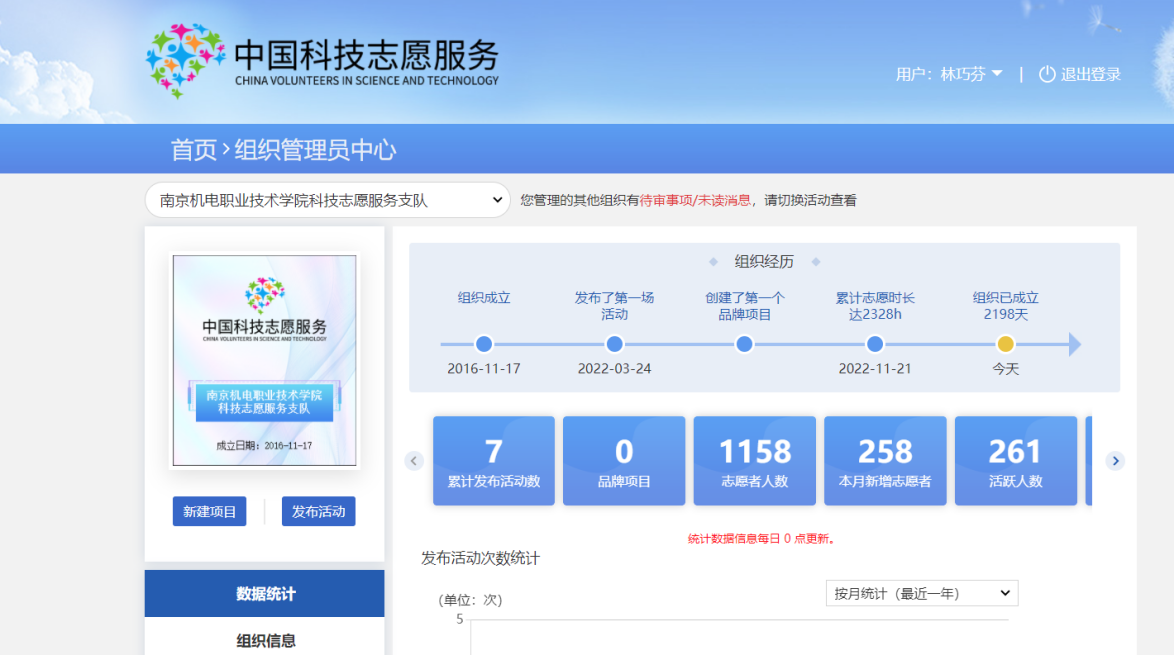The height and width of the screenshot is (655, 1174).
Task: Click the 2016-11-17 organization founded marker
Action: 484,344
